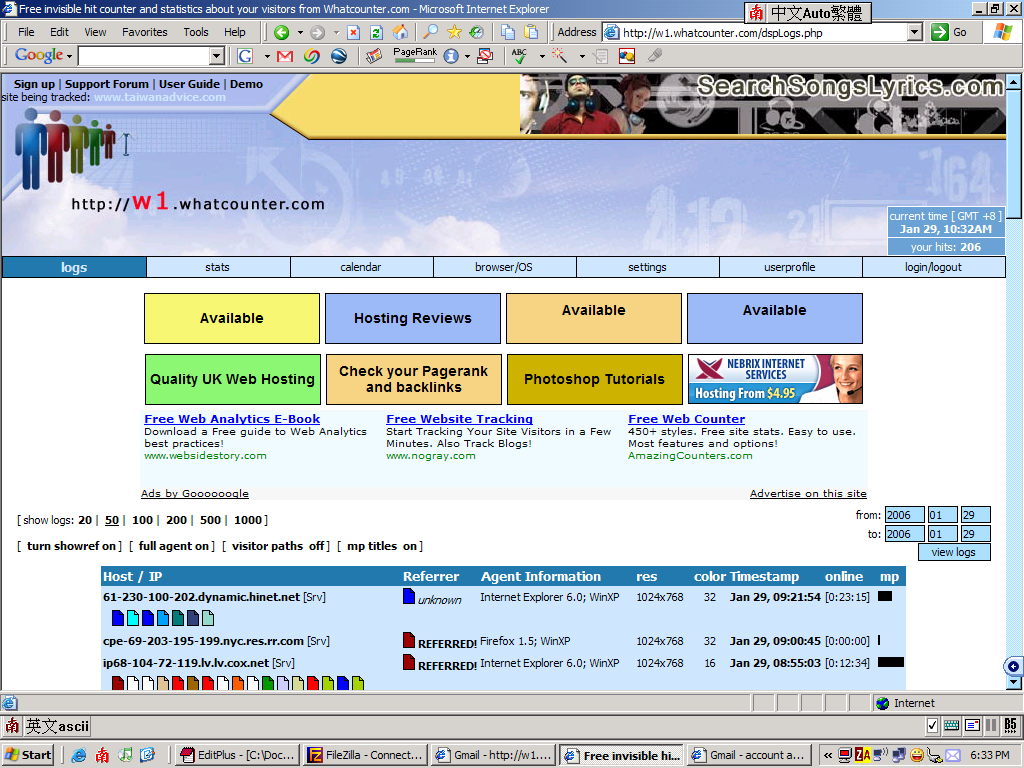Open the 'Free Web Analytics E-Book' link
The image size is (1024, 768).
pyautogui.click(x=232, y=419)
